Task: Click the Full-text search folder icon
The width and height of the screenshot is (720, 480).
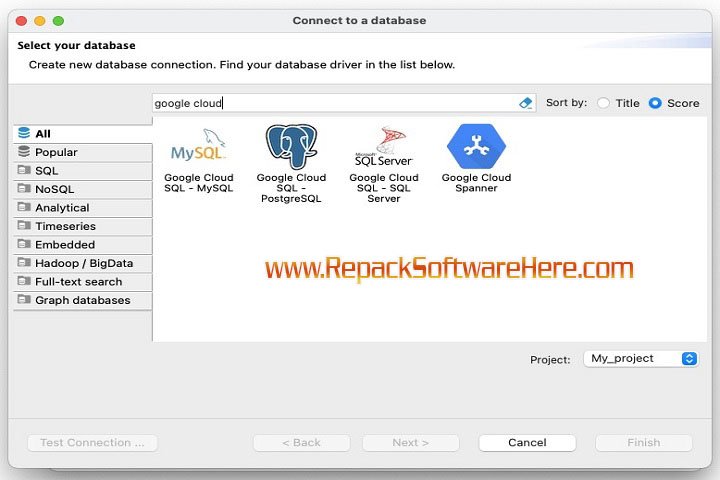Action: pyautogui.click(x=24, y=281)
